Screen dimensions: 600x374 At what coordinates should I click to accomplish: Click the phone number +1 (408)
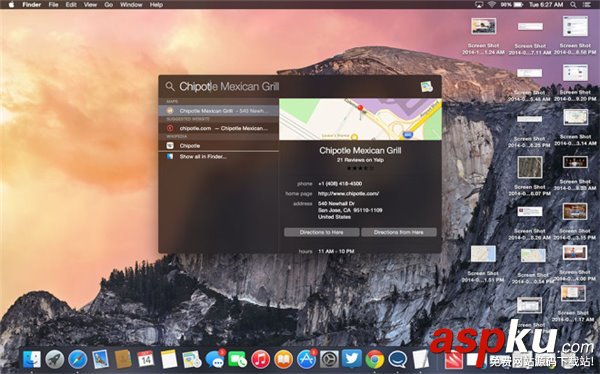[x=340, y=184]
